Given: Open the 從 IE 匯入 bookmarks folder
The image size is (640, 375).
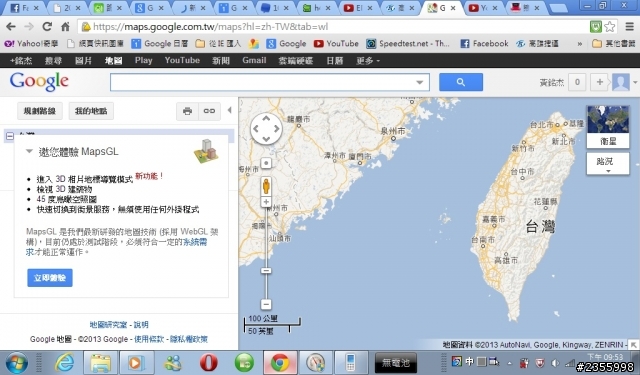Looking at the screenshot, I should (x=218, y=43).
